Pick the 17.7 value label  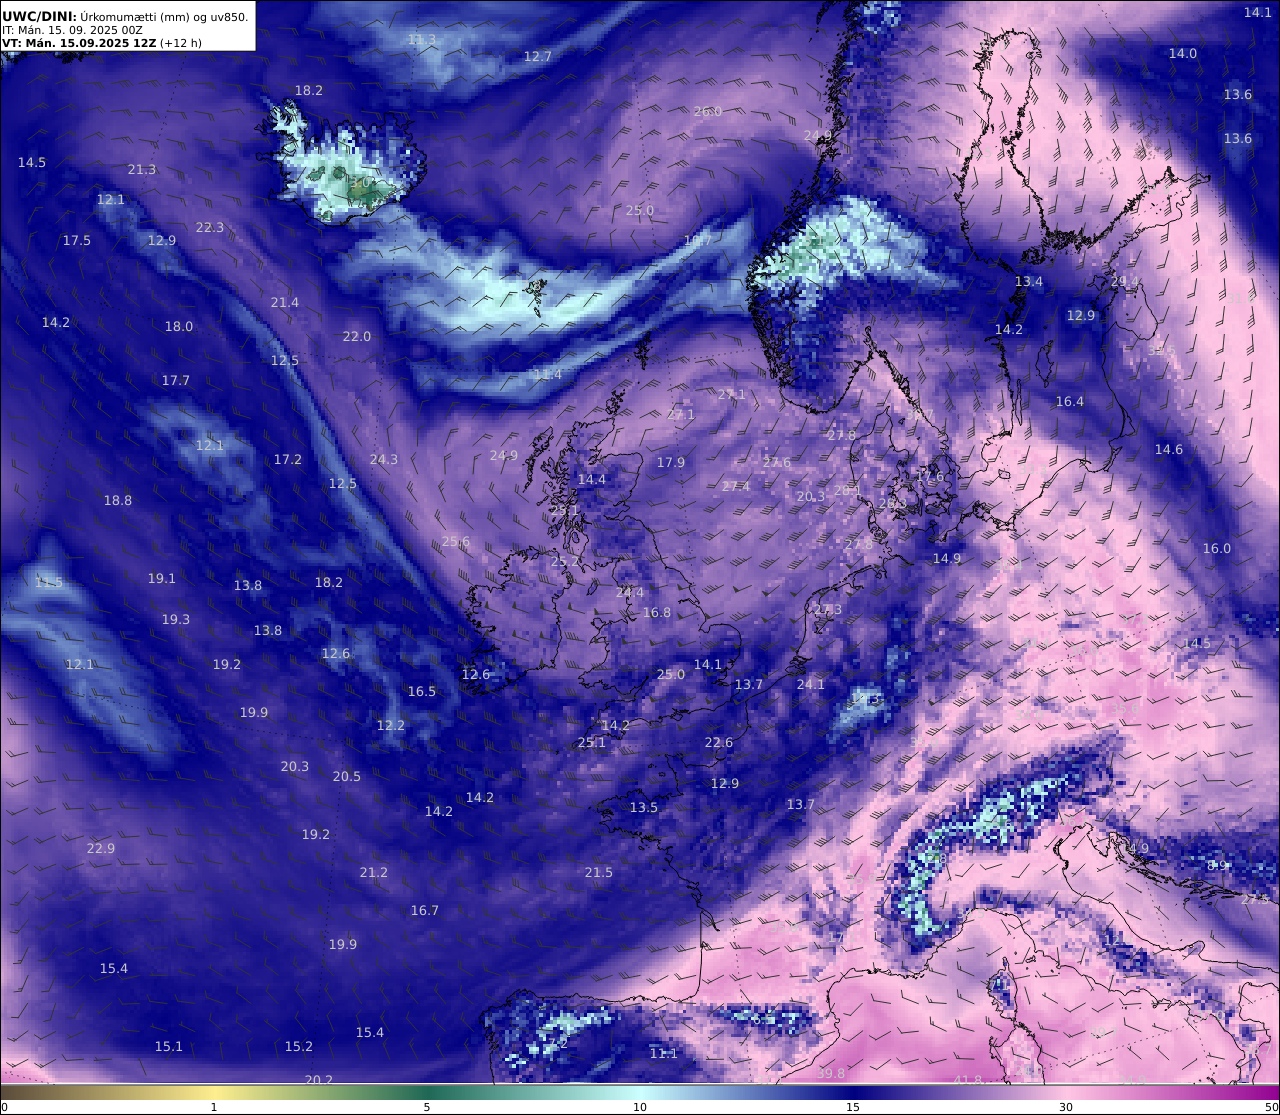pyautogui.click(x=176, y=381)
